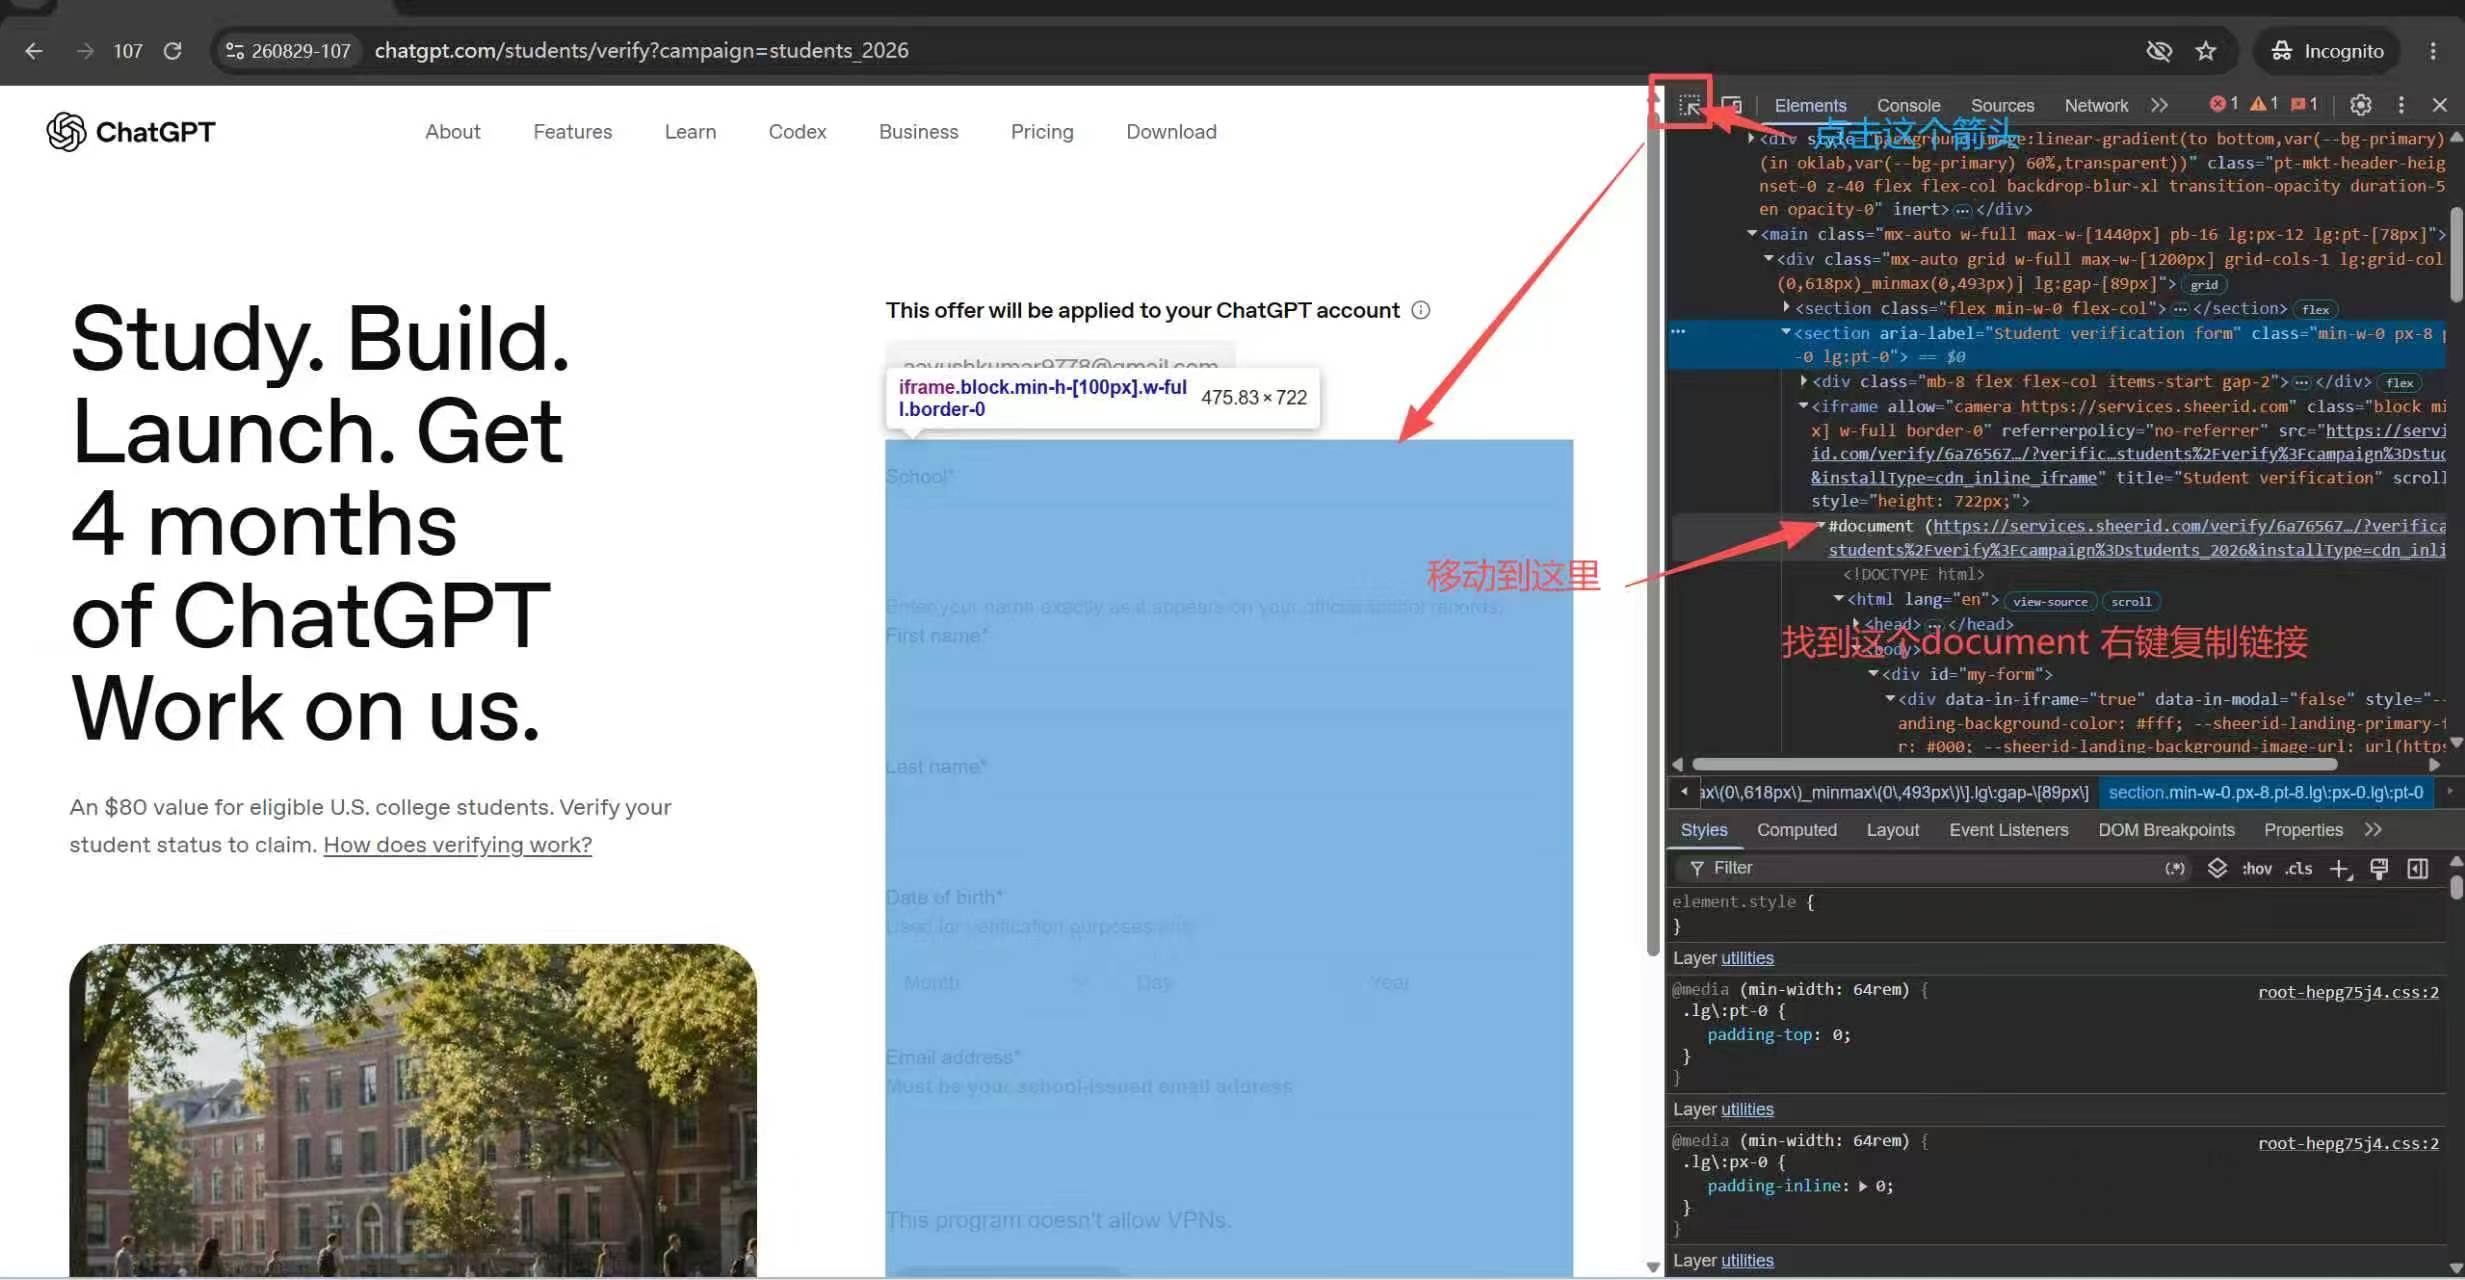Open the Properties tab
This screenshot has height=1280, width=2465.
(2303, 830)
